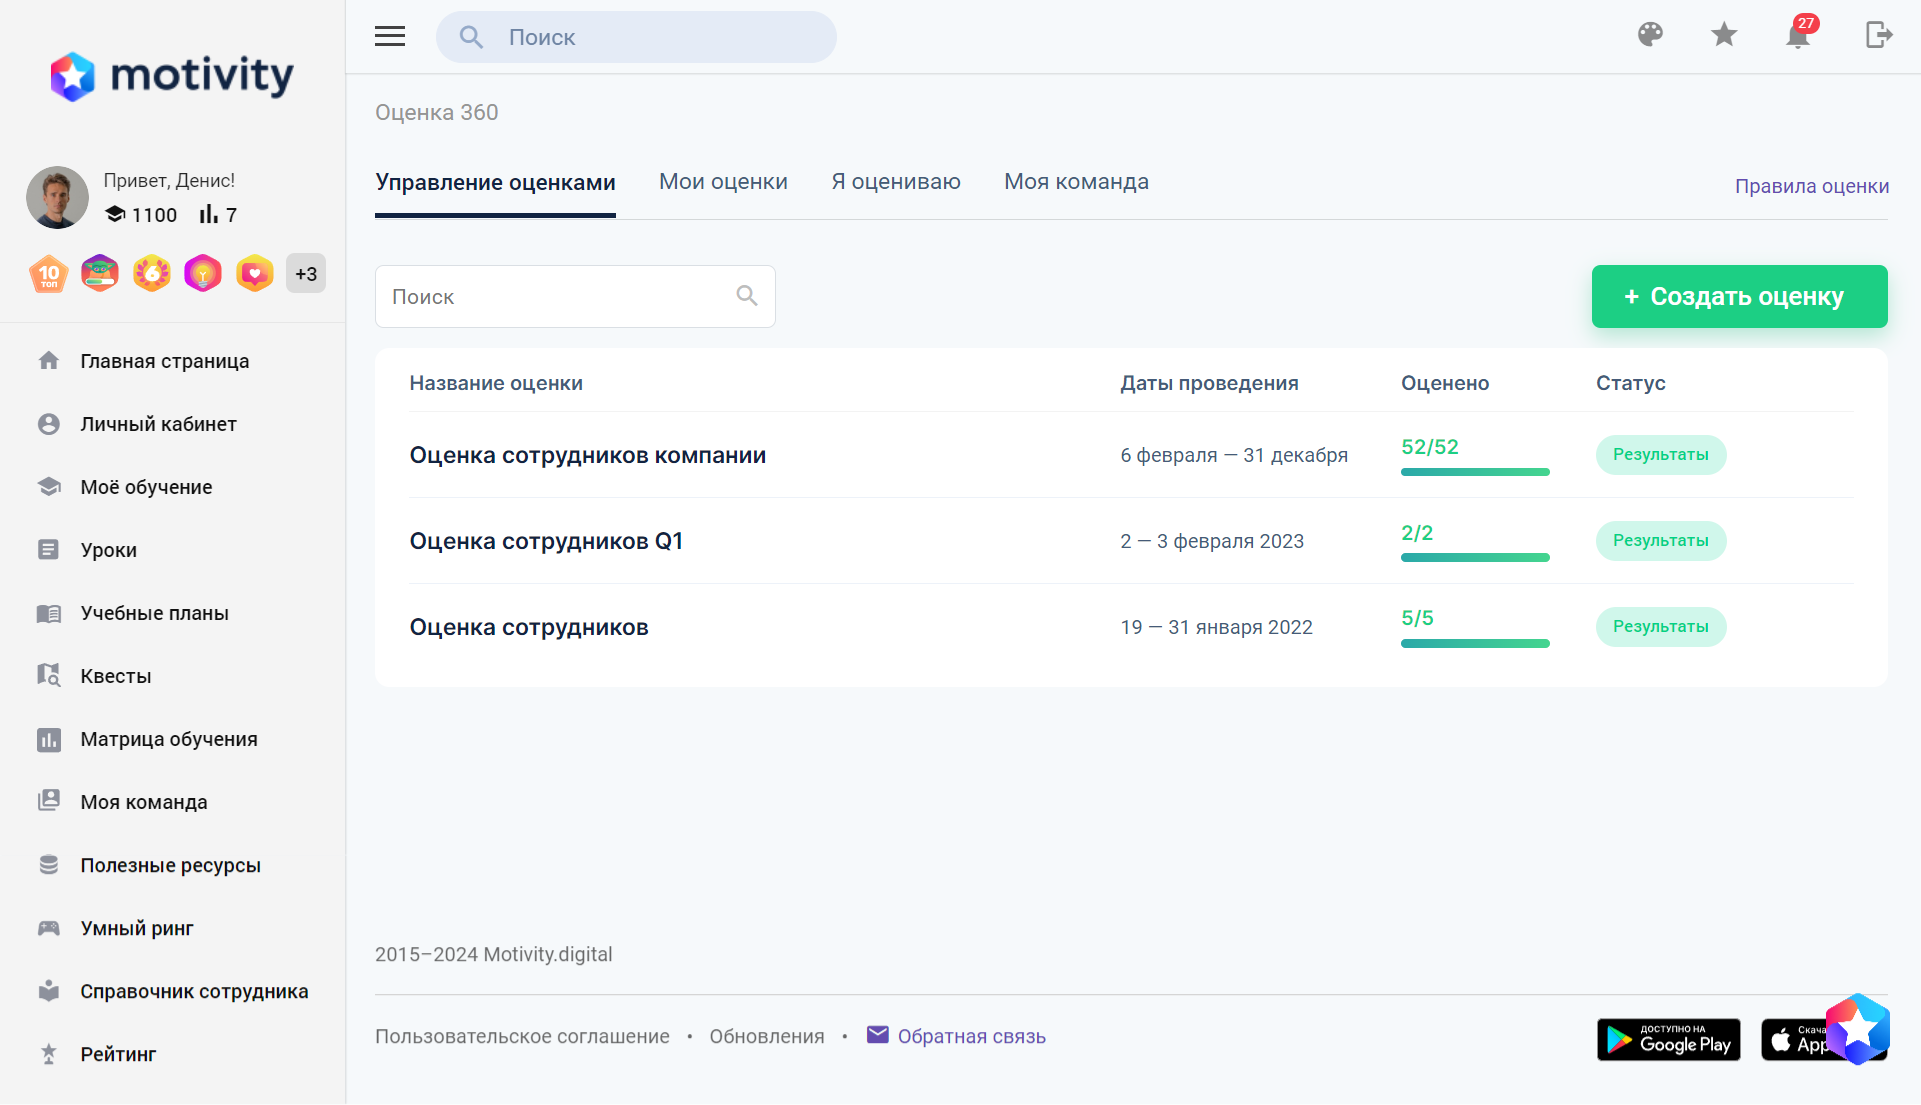
Task: Click the floating Motivity star widget
Action: pos(1857,1029)
